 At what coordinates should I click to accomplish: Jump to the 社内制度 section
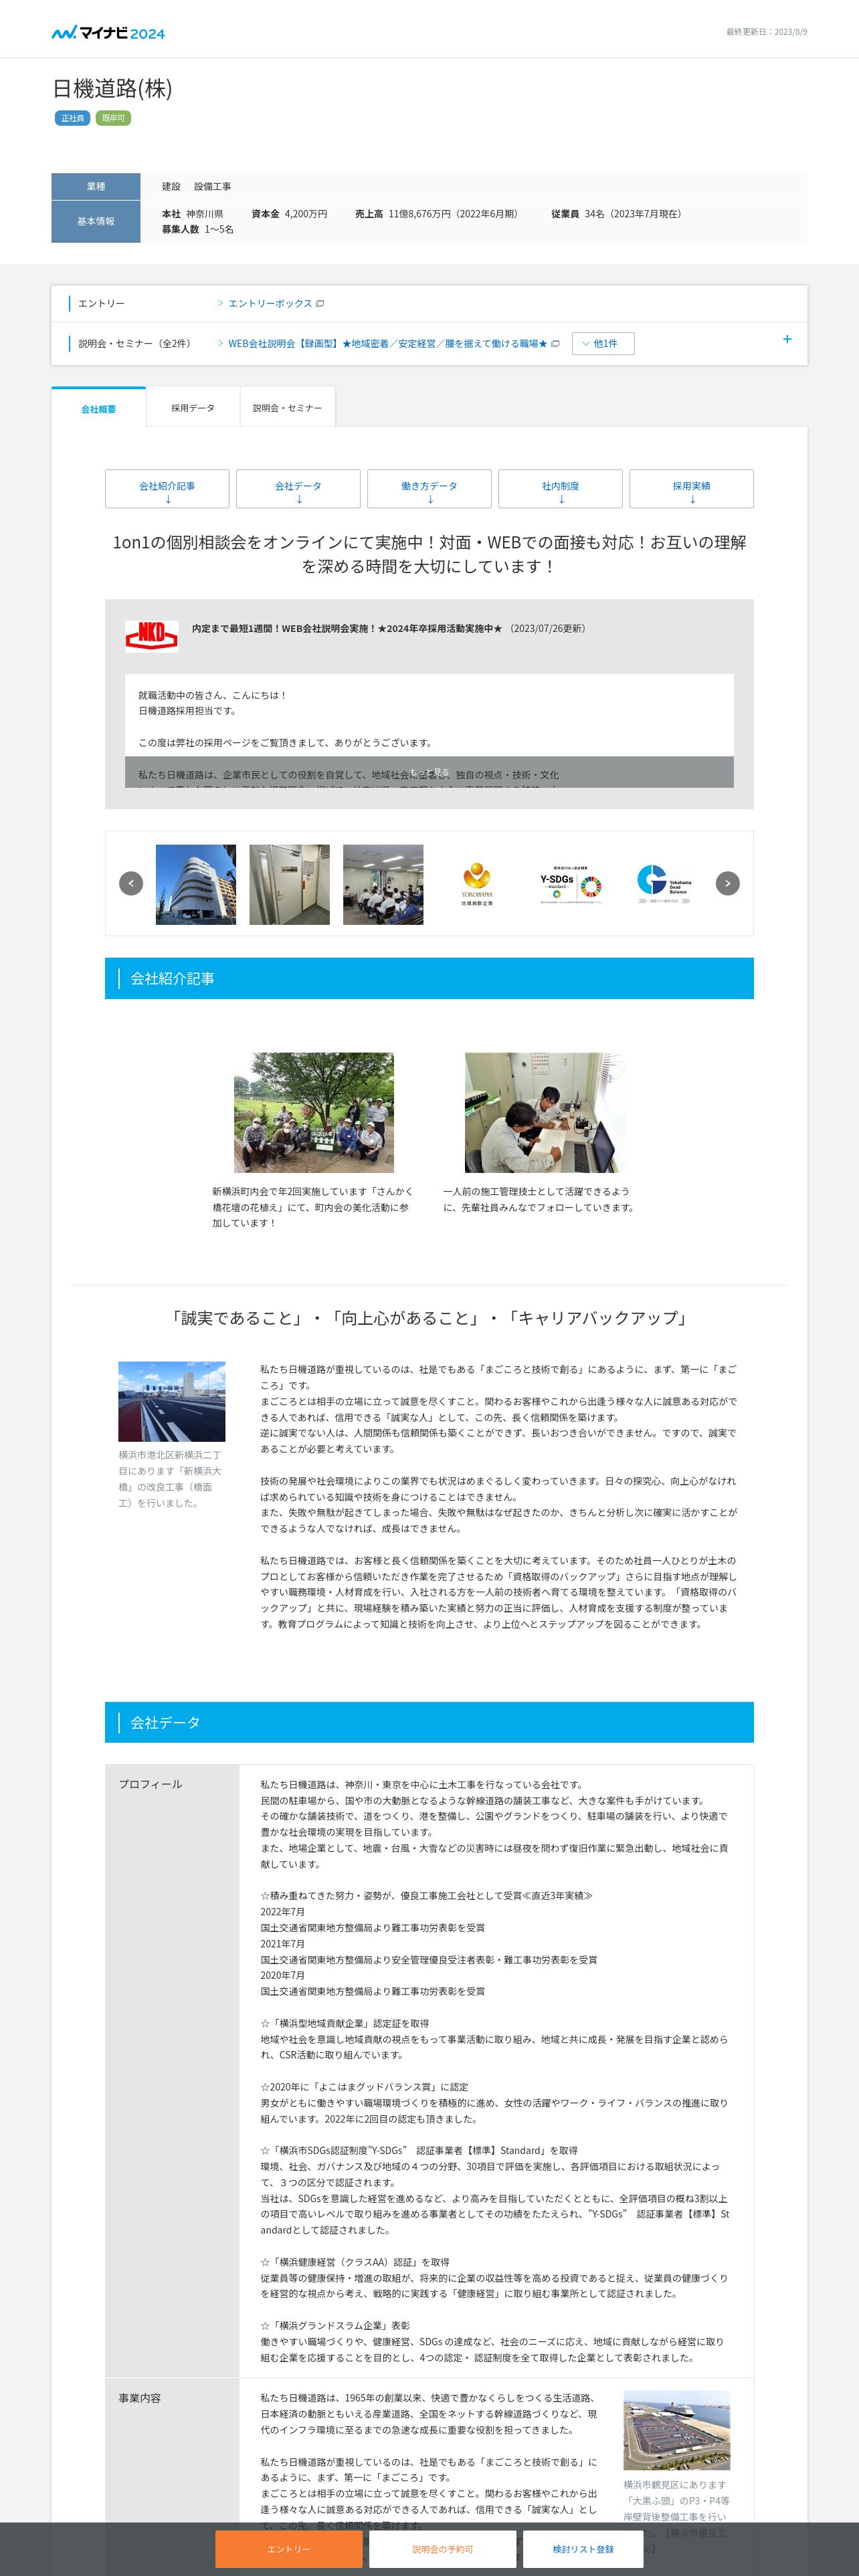tap(560, 489)
